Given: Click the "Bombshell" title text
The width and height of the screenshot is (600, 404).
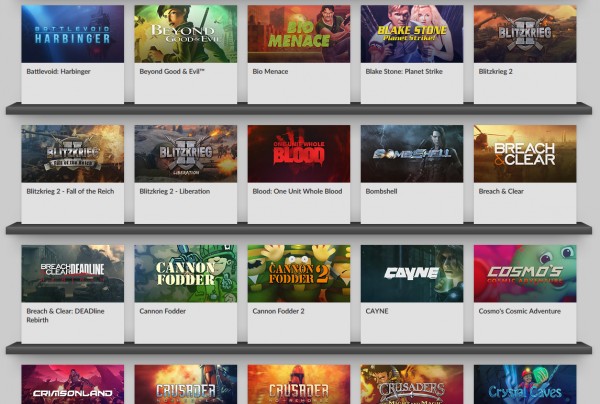Looking at the screenshot, I should pyautogui.click(x=381, y=191).
